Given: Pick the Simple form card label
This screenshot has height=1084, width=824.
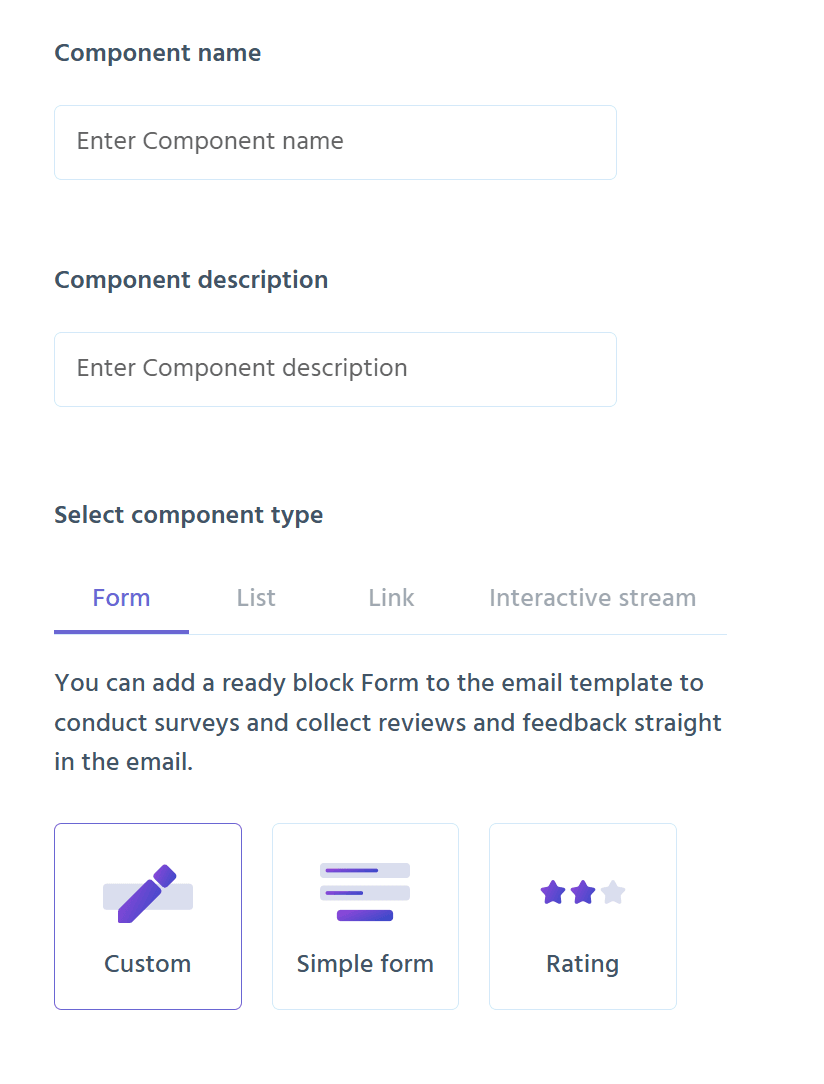Looking at the screenshot, I should (x=365, y=964).
